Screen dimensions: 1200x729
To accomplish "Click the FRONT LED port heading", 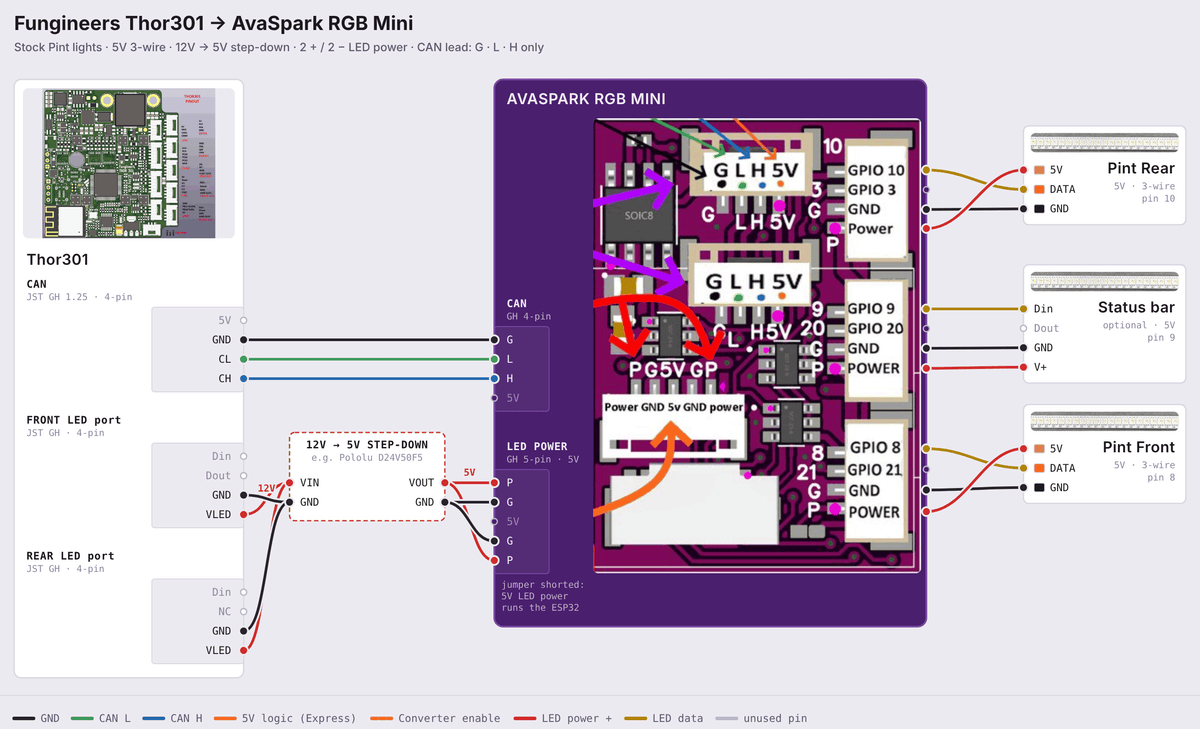I will tap(70, 420).
